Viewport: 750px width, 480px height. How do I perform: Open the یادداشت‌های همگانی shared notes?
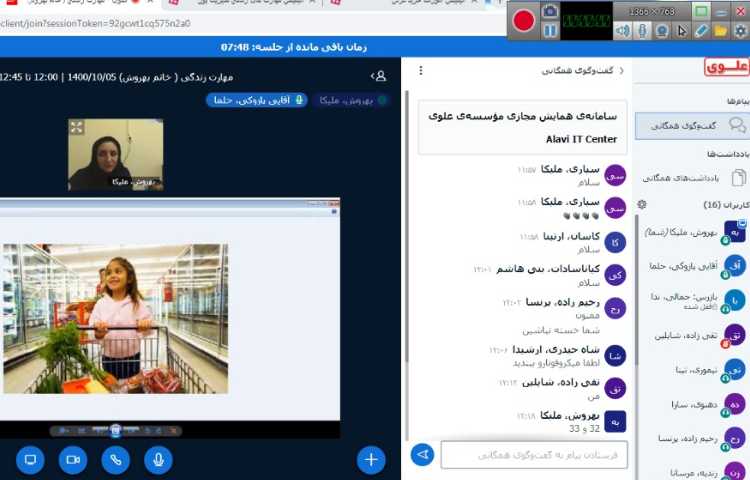pos(694,178)
